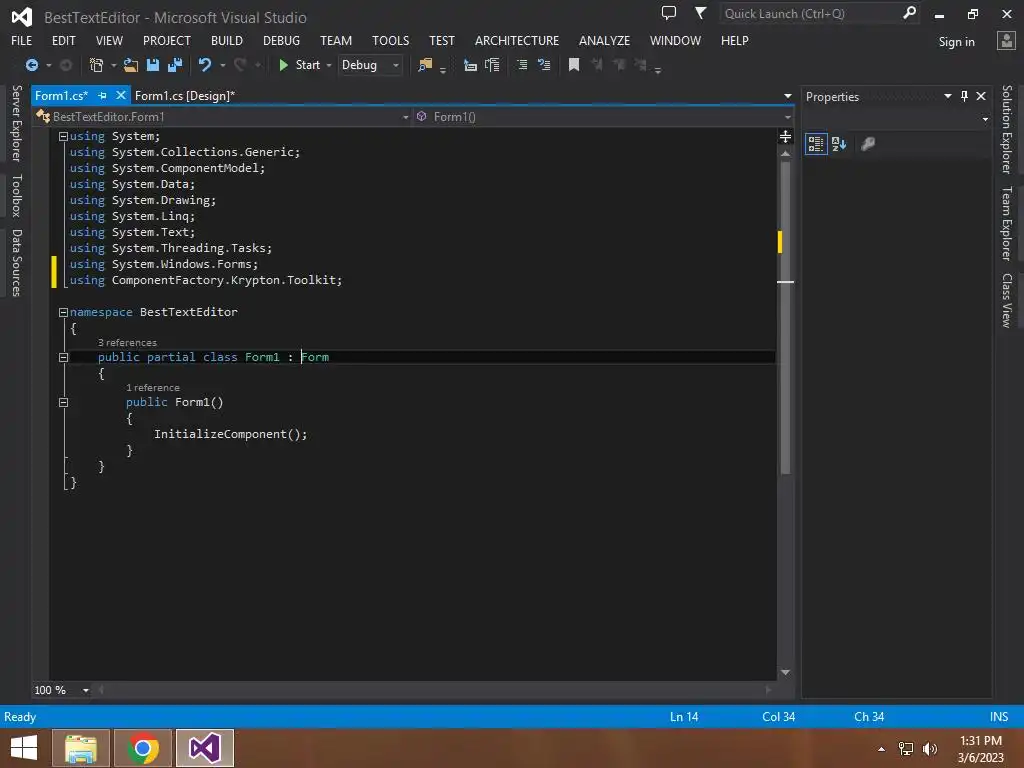The width and height of the screenshot is (1024, 768).
Task: Click the Display Parameter Info icon
Action: [492, 65]
